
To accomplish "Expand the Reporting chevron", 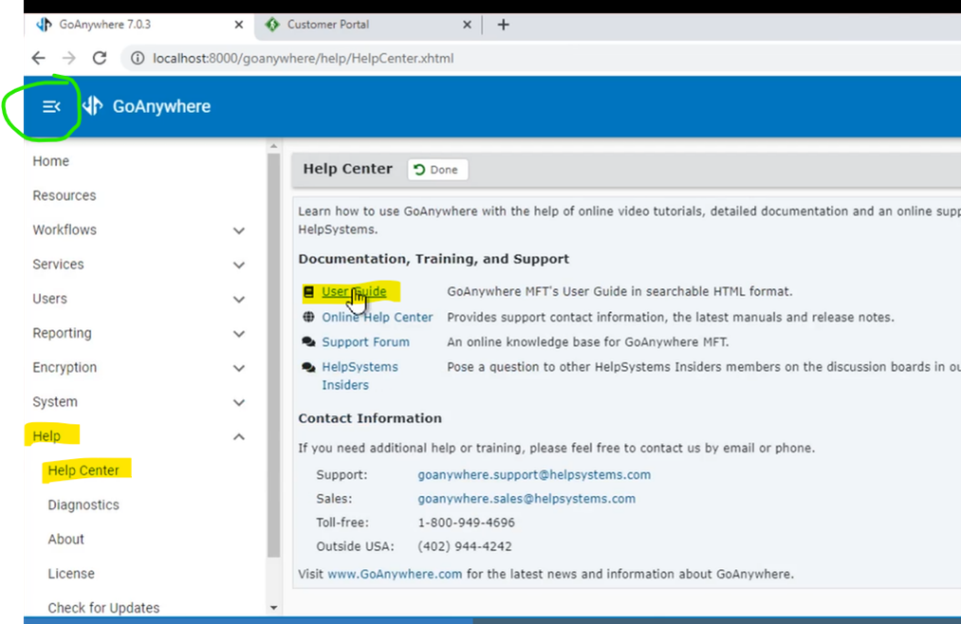I will [x=239, y=333].
